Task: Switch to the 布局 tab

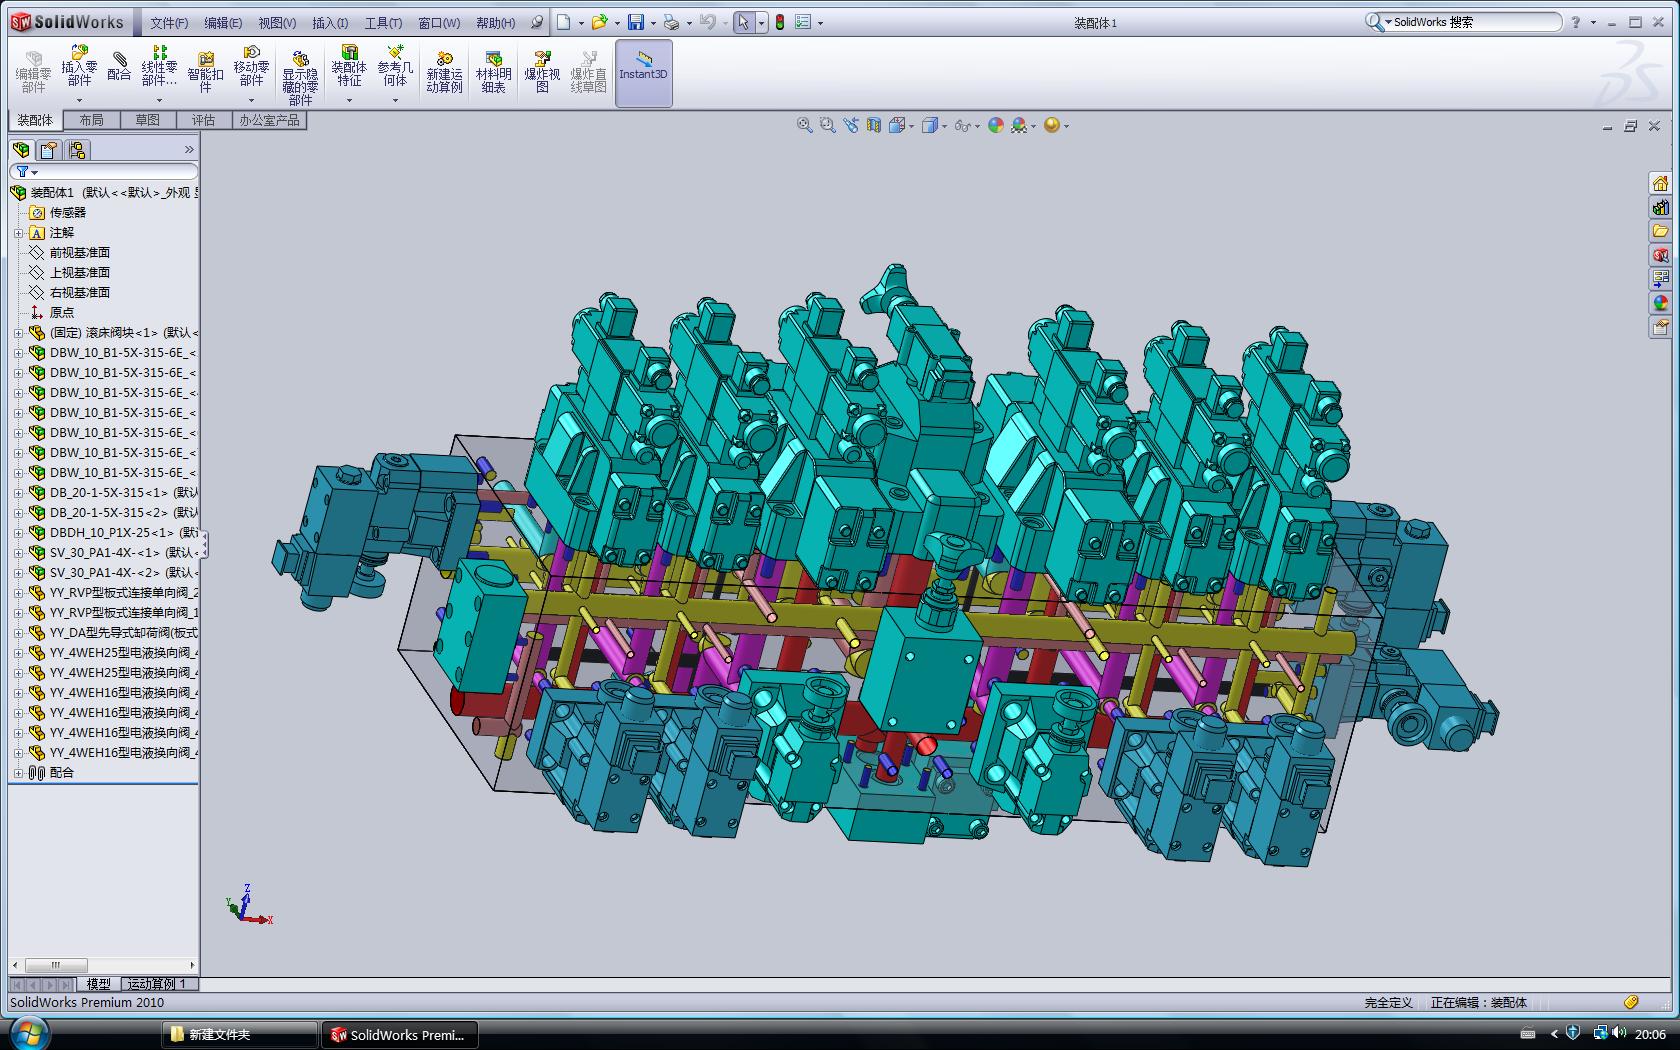Action: tap(91, 120)
